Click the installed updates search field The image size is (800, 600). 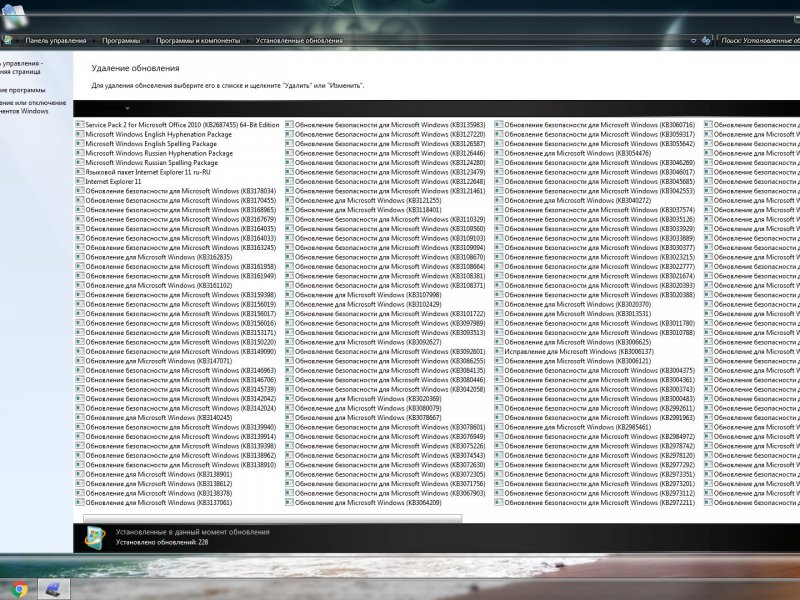[759, 40]
